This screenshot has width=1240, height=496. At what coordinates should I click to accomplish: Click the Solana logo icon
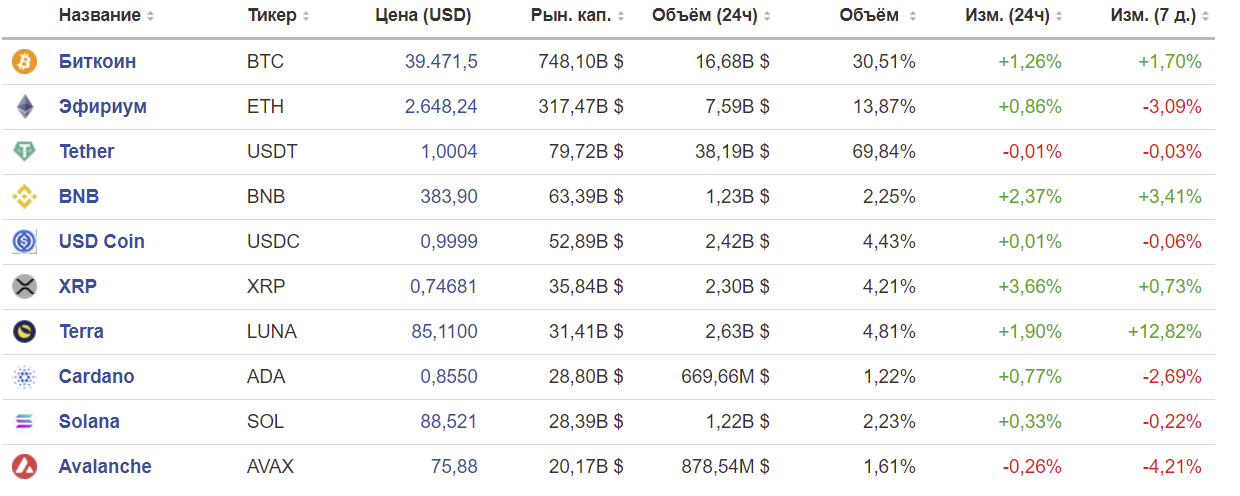(x=24, y=422)
